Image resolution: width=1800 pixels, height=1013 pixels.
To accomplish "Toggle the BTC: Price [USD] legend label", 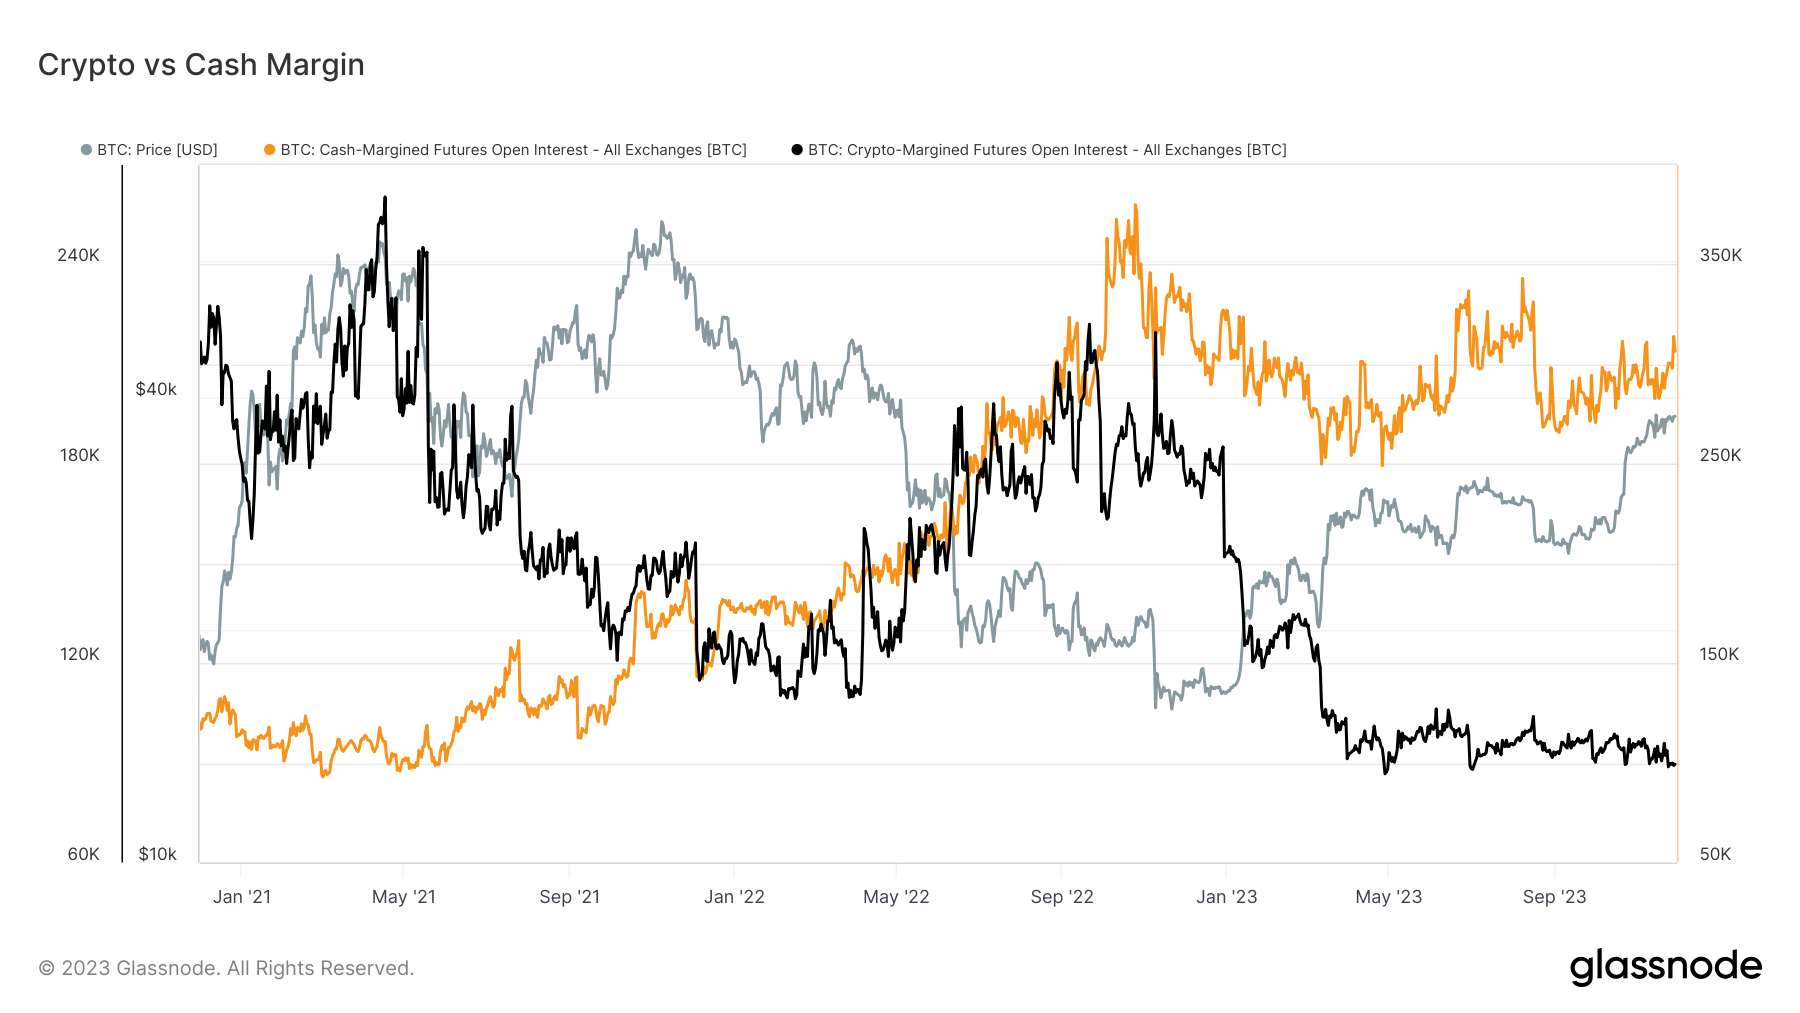I will point(157,150).
